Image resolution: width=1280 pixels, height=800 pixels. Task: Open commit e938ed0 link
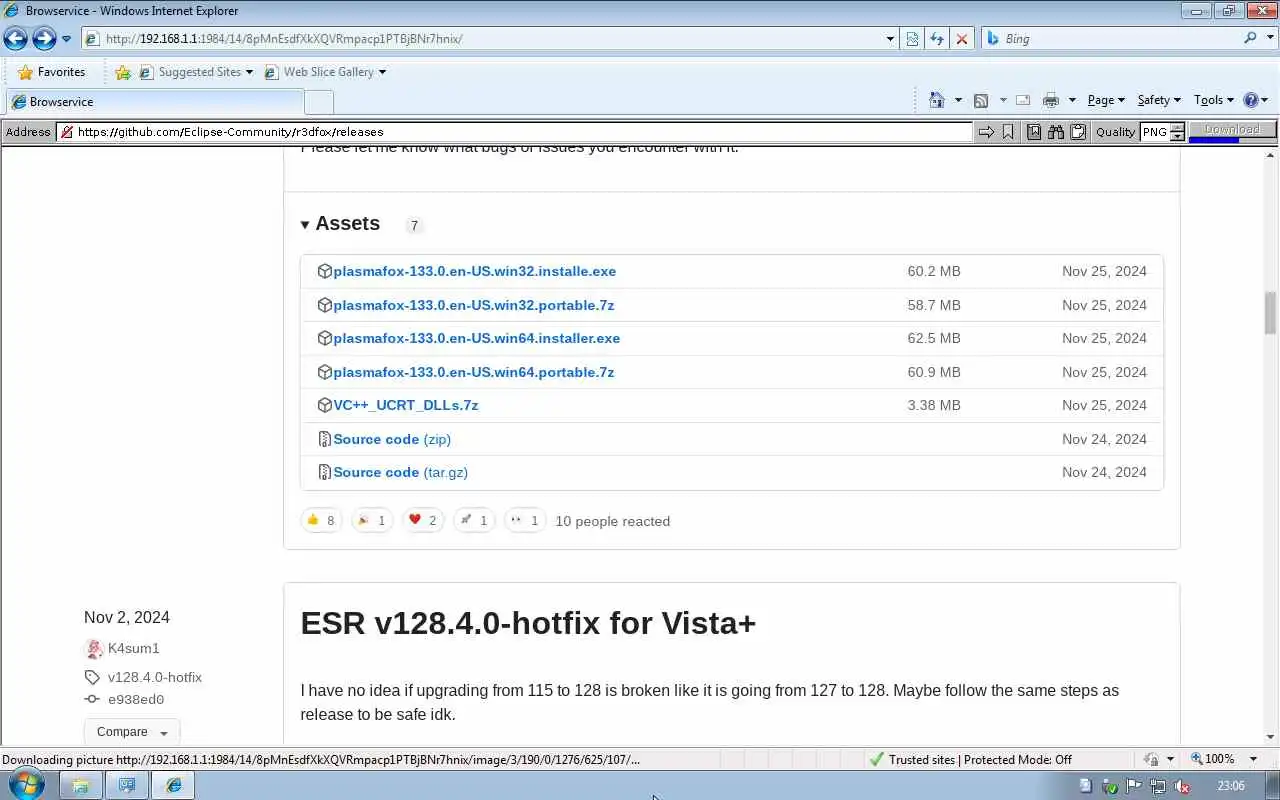tap(135, 699)
